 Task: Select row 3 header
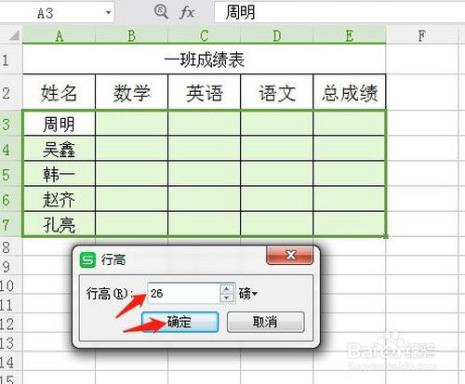pyautogui.click(x=11, y=123)
